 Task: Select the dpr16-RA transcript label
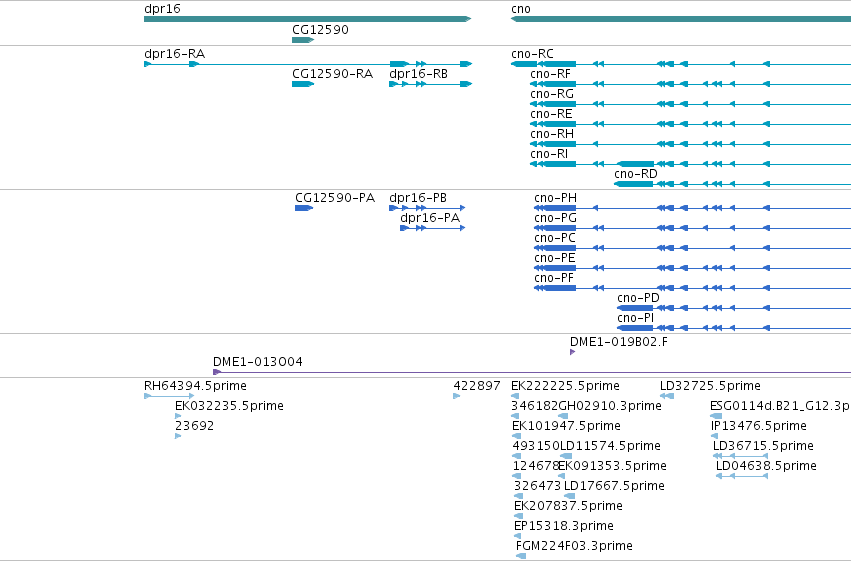pyautogui.click(x=174, y=54)
